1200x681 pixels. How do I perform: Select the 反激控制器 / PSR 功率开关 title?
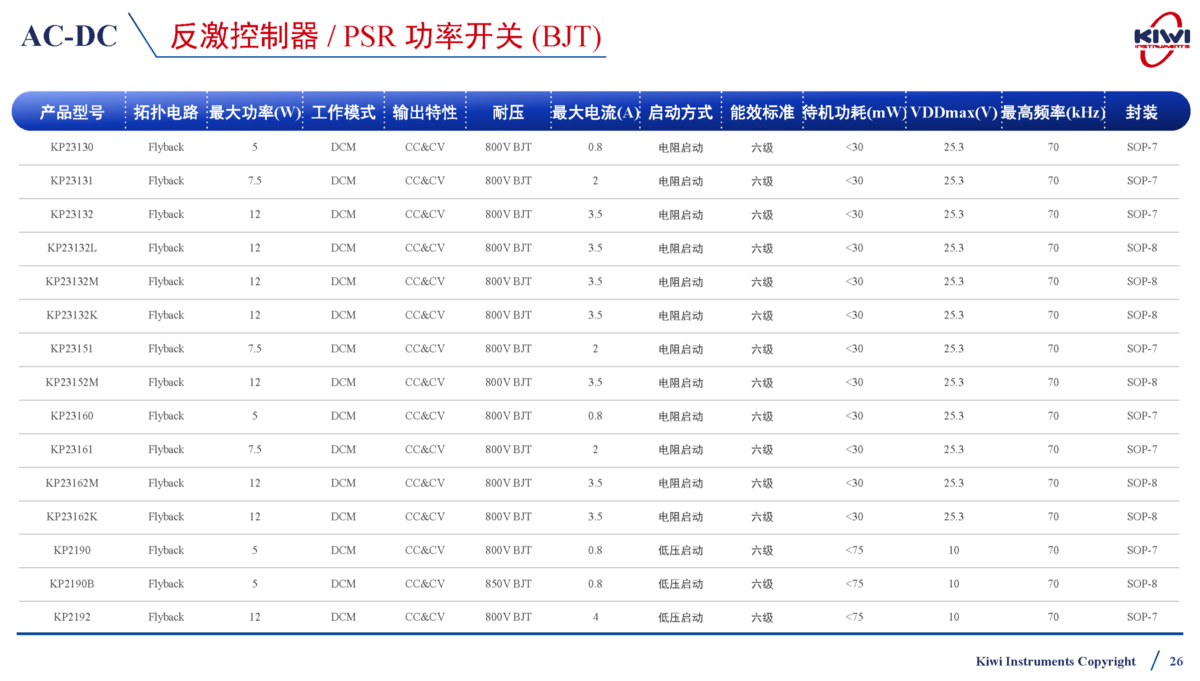coord(386,37)
